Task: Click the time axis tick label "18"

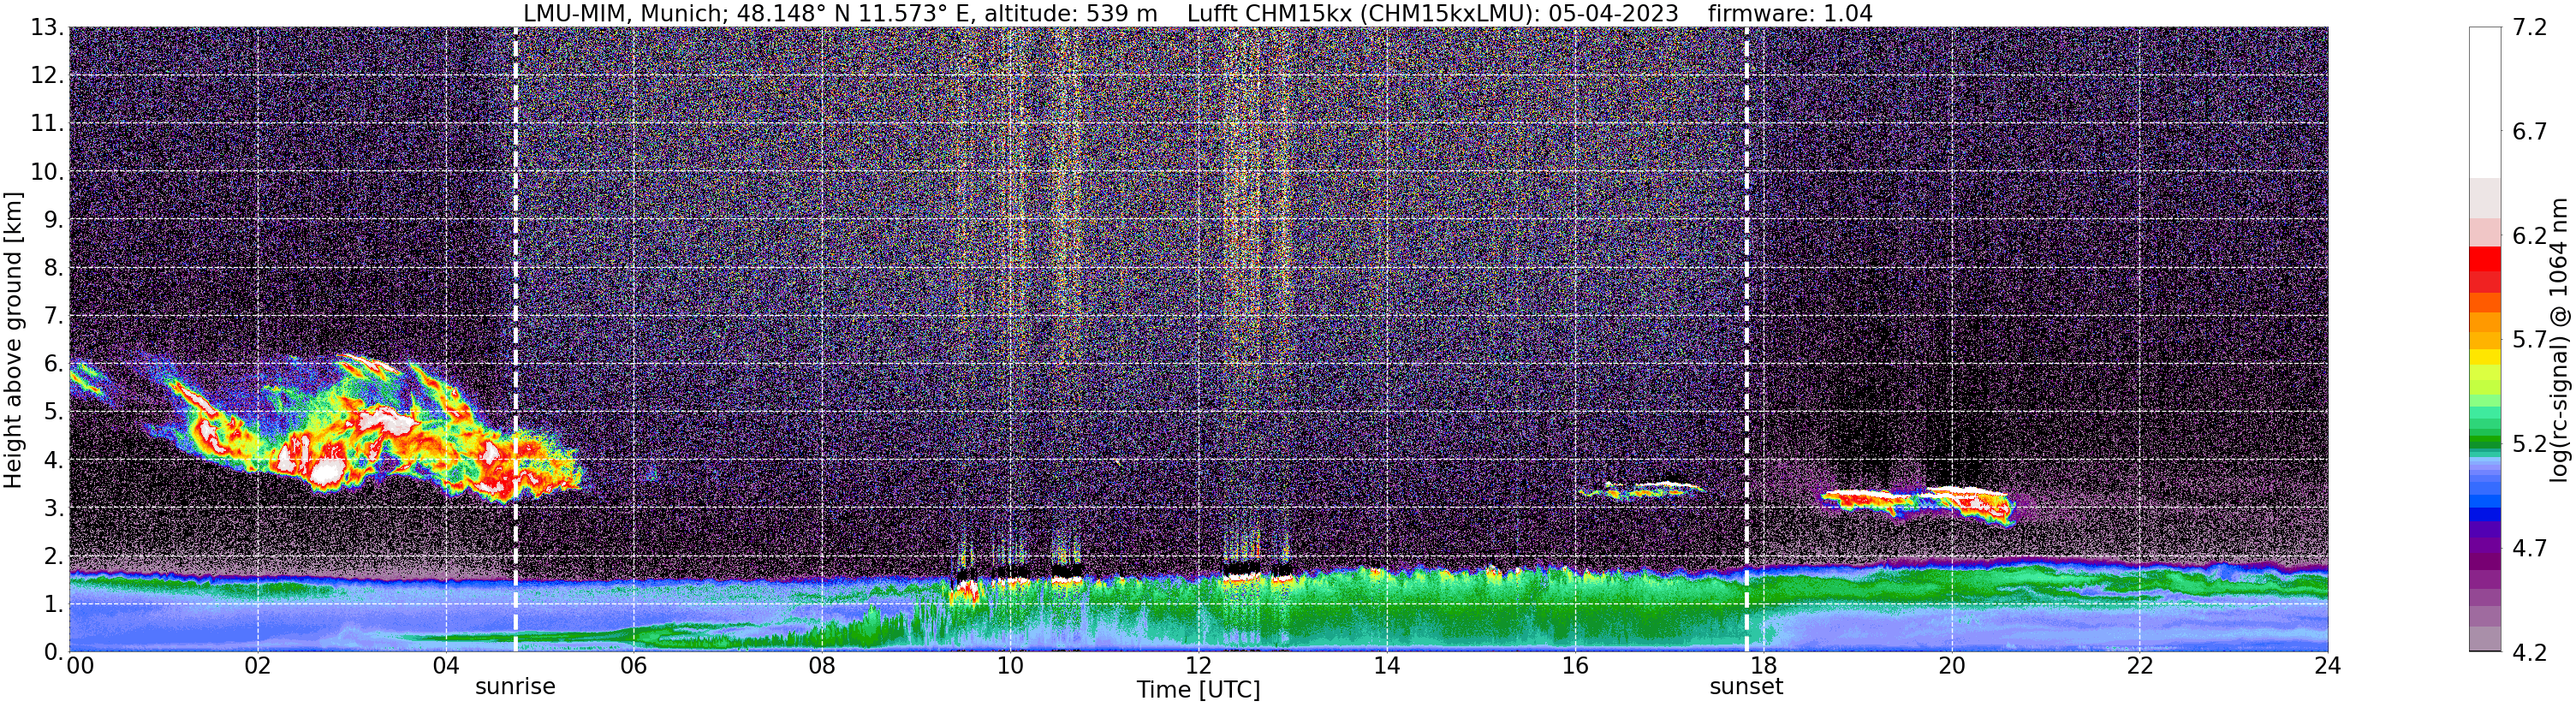Action: click(x=1763, y=666)
